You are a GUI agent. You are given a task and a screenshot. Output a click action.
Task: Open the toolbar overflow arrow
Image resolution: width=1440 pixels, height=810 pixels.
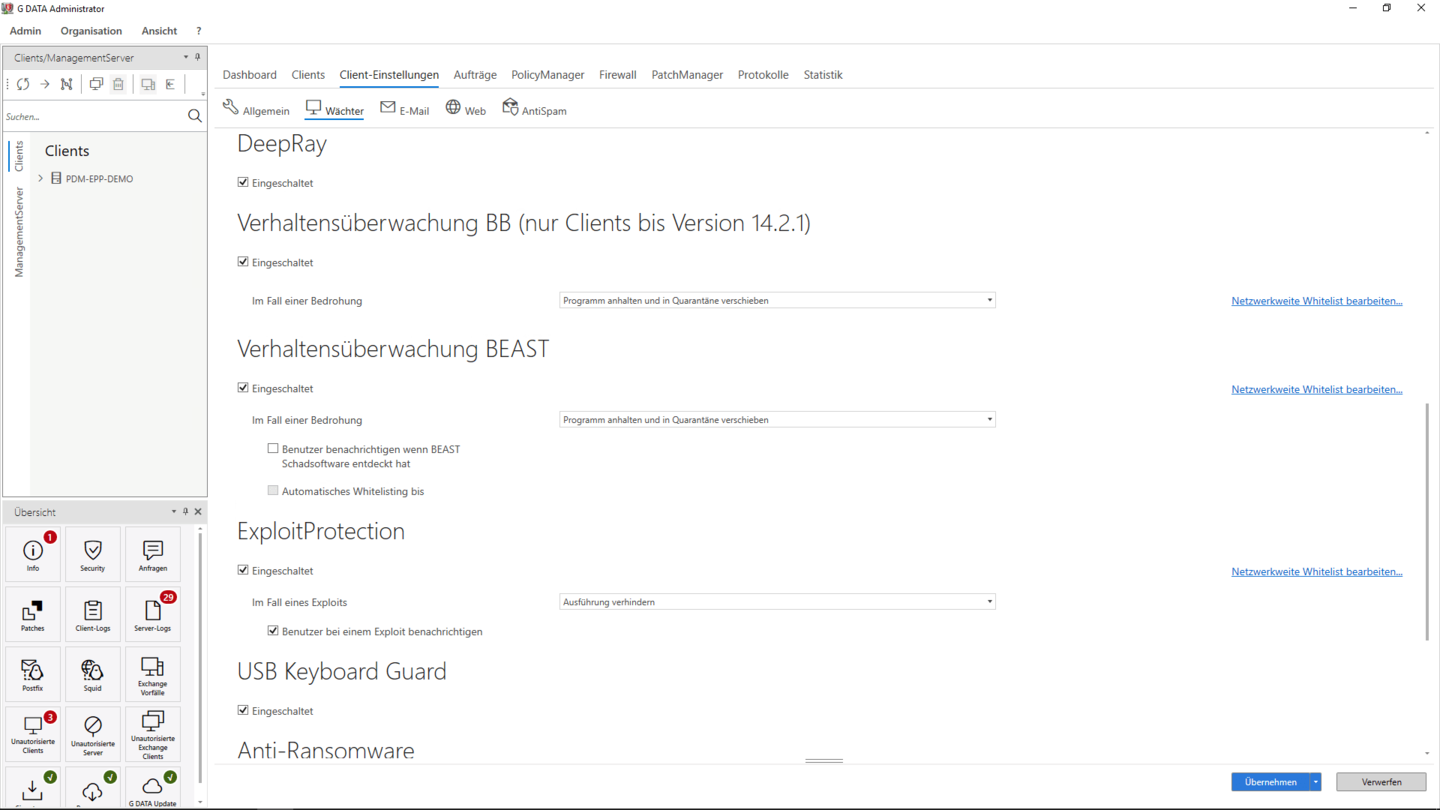(x=203, y=94)
